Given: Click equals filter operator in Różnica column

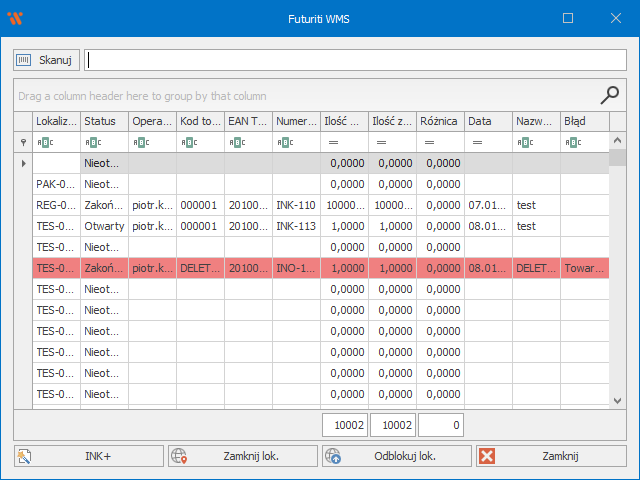Looking at the screenshot, I should tap(429, 142).
